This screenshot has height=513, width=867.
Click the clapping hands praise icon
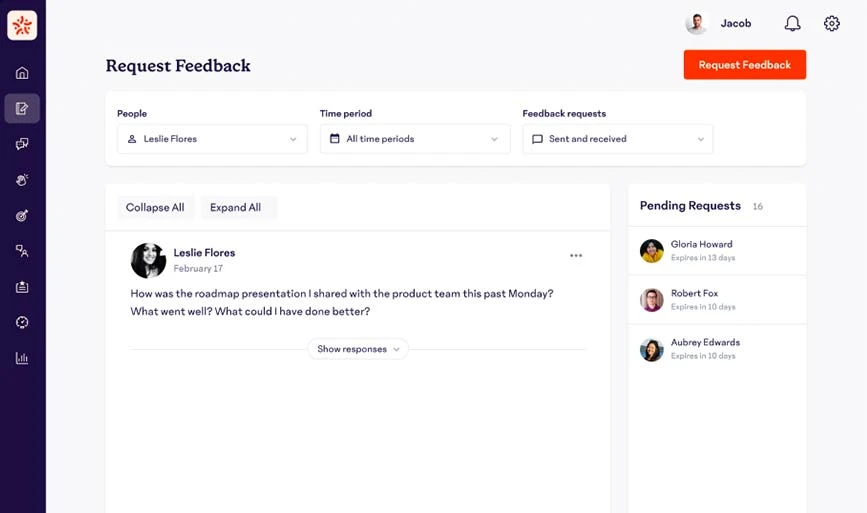(x=22, y=180)
